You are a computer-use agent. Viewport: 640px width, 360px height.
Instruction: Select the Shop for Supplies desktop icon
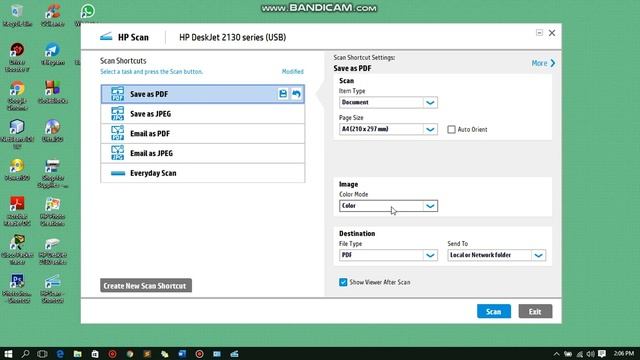click(x=53, y=173)
